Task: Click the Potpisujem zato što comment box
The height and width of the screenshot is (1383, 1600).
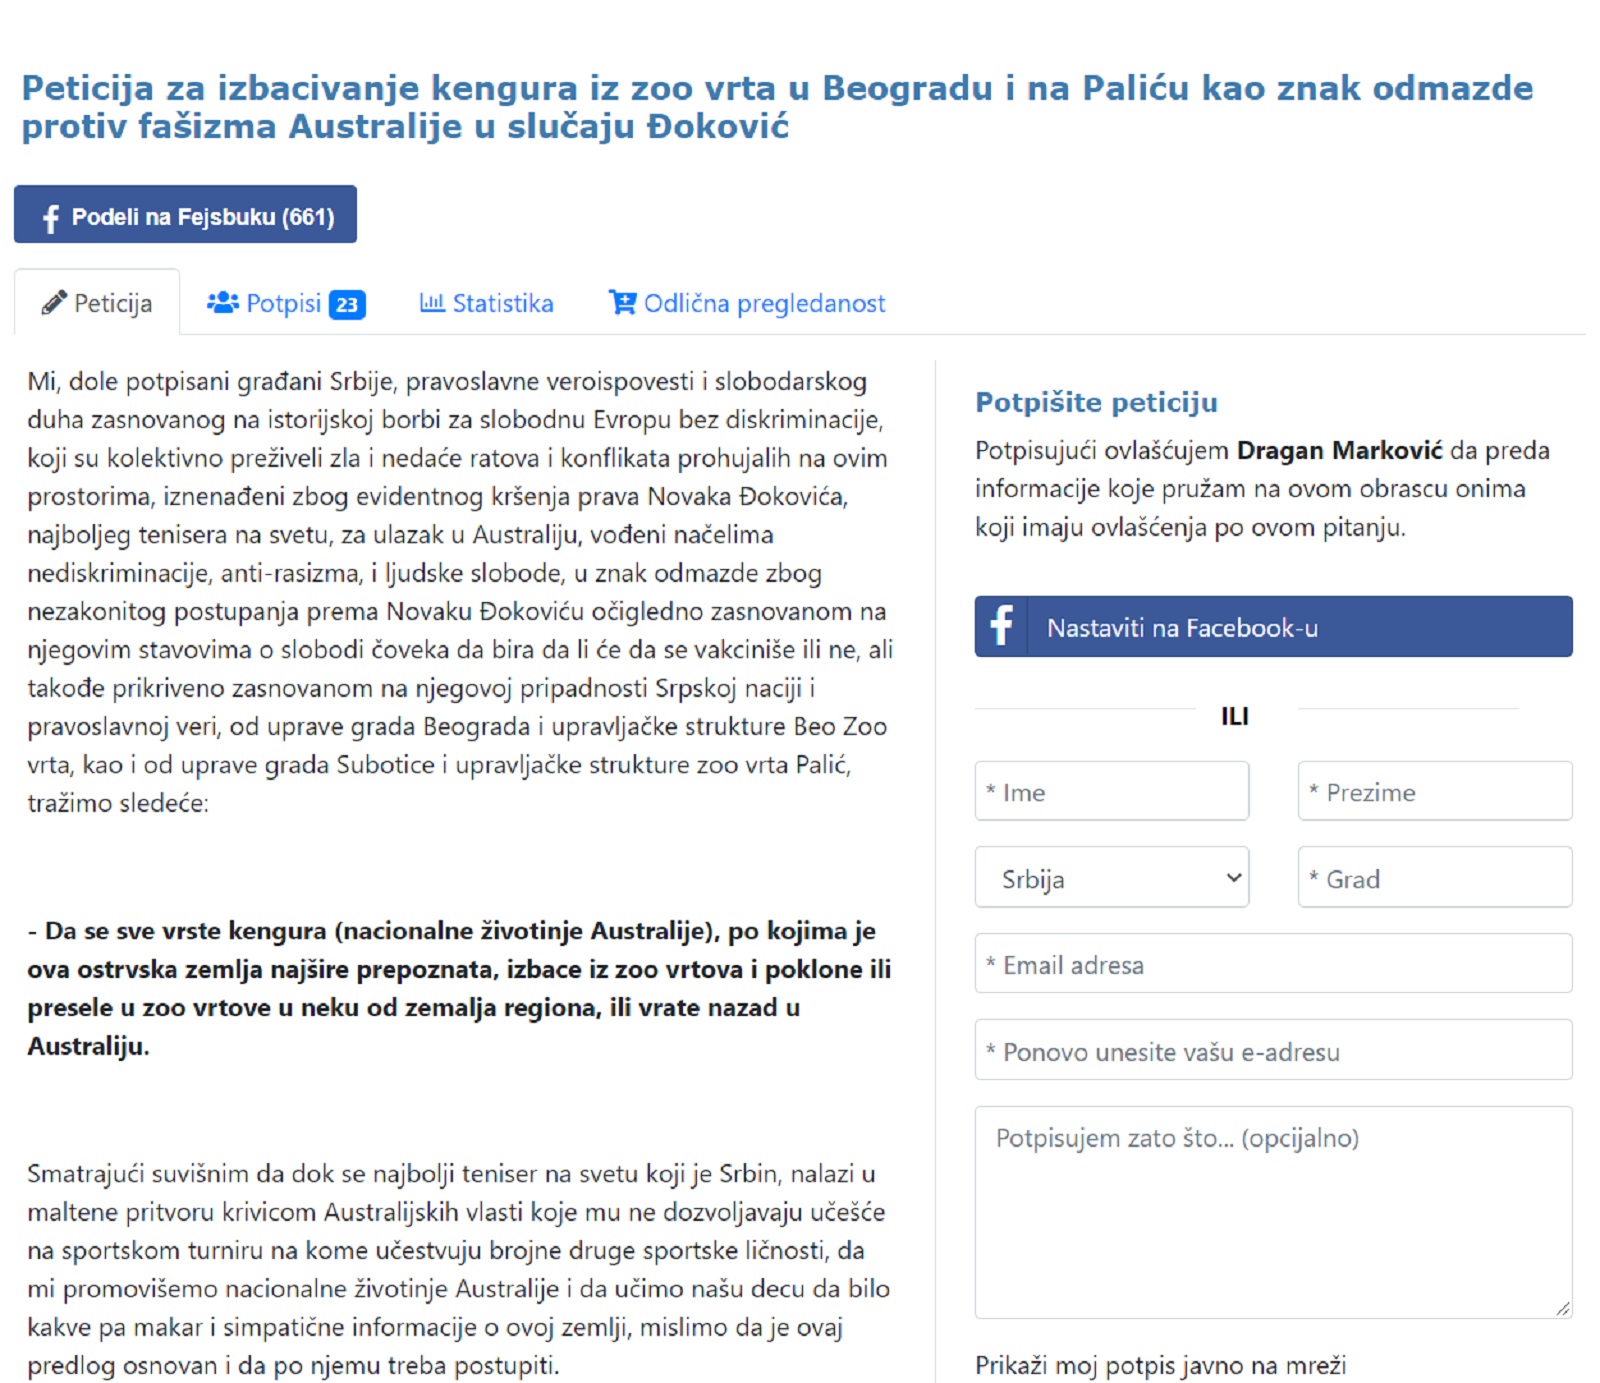Action: tap(1272, 1211)
